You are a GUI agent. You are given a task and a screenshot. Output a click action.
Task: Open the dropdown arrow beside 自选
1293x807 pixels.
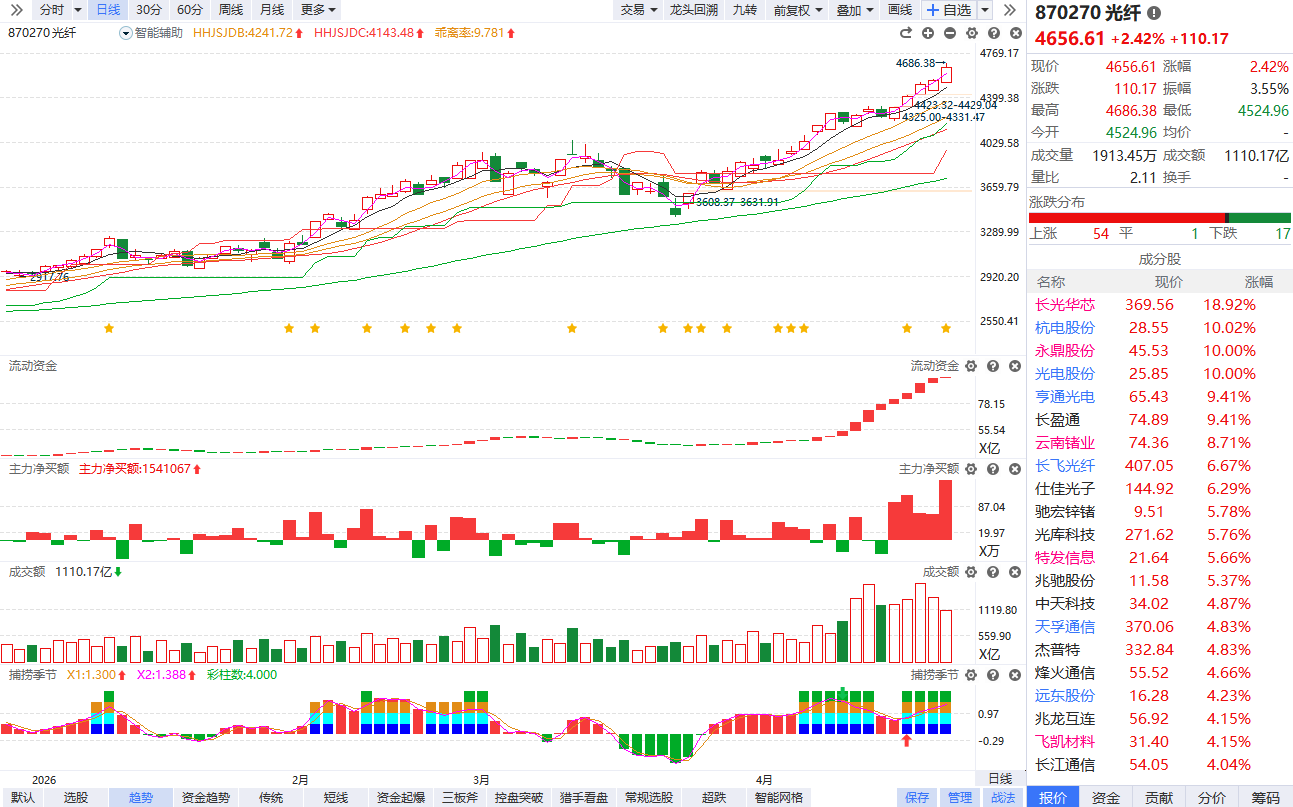(985, 10)
